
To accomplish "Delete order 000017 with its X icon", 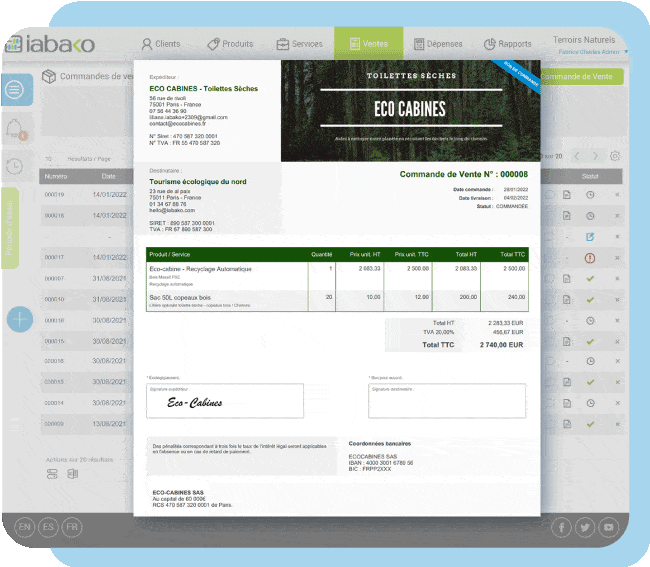I will [x=617, y=258].
